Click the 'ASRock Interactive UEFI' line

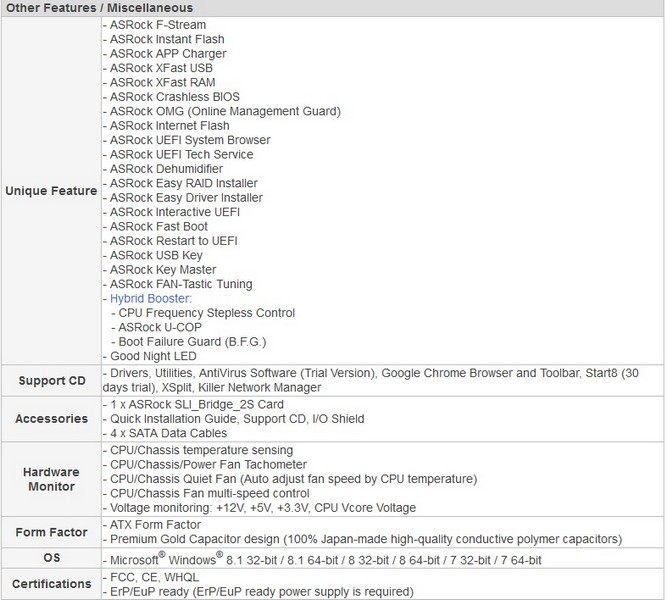[x=171, y=212]
